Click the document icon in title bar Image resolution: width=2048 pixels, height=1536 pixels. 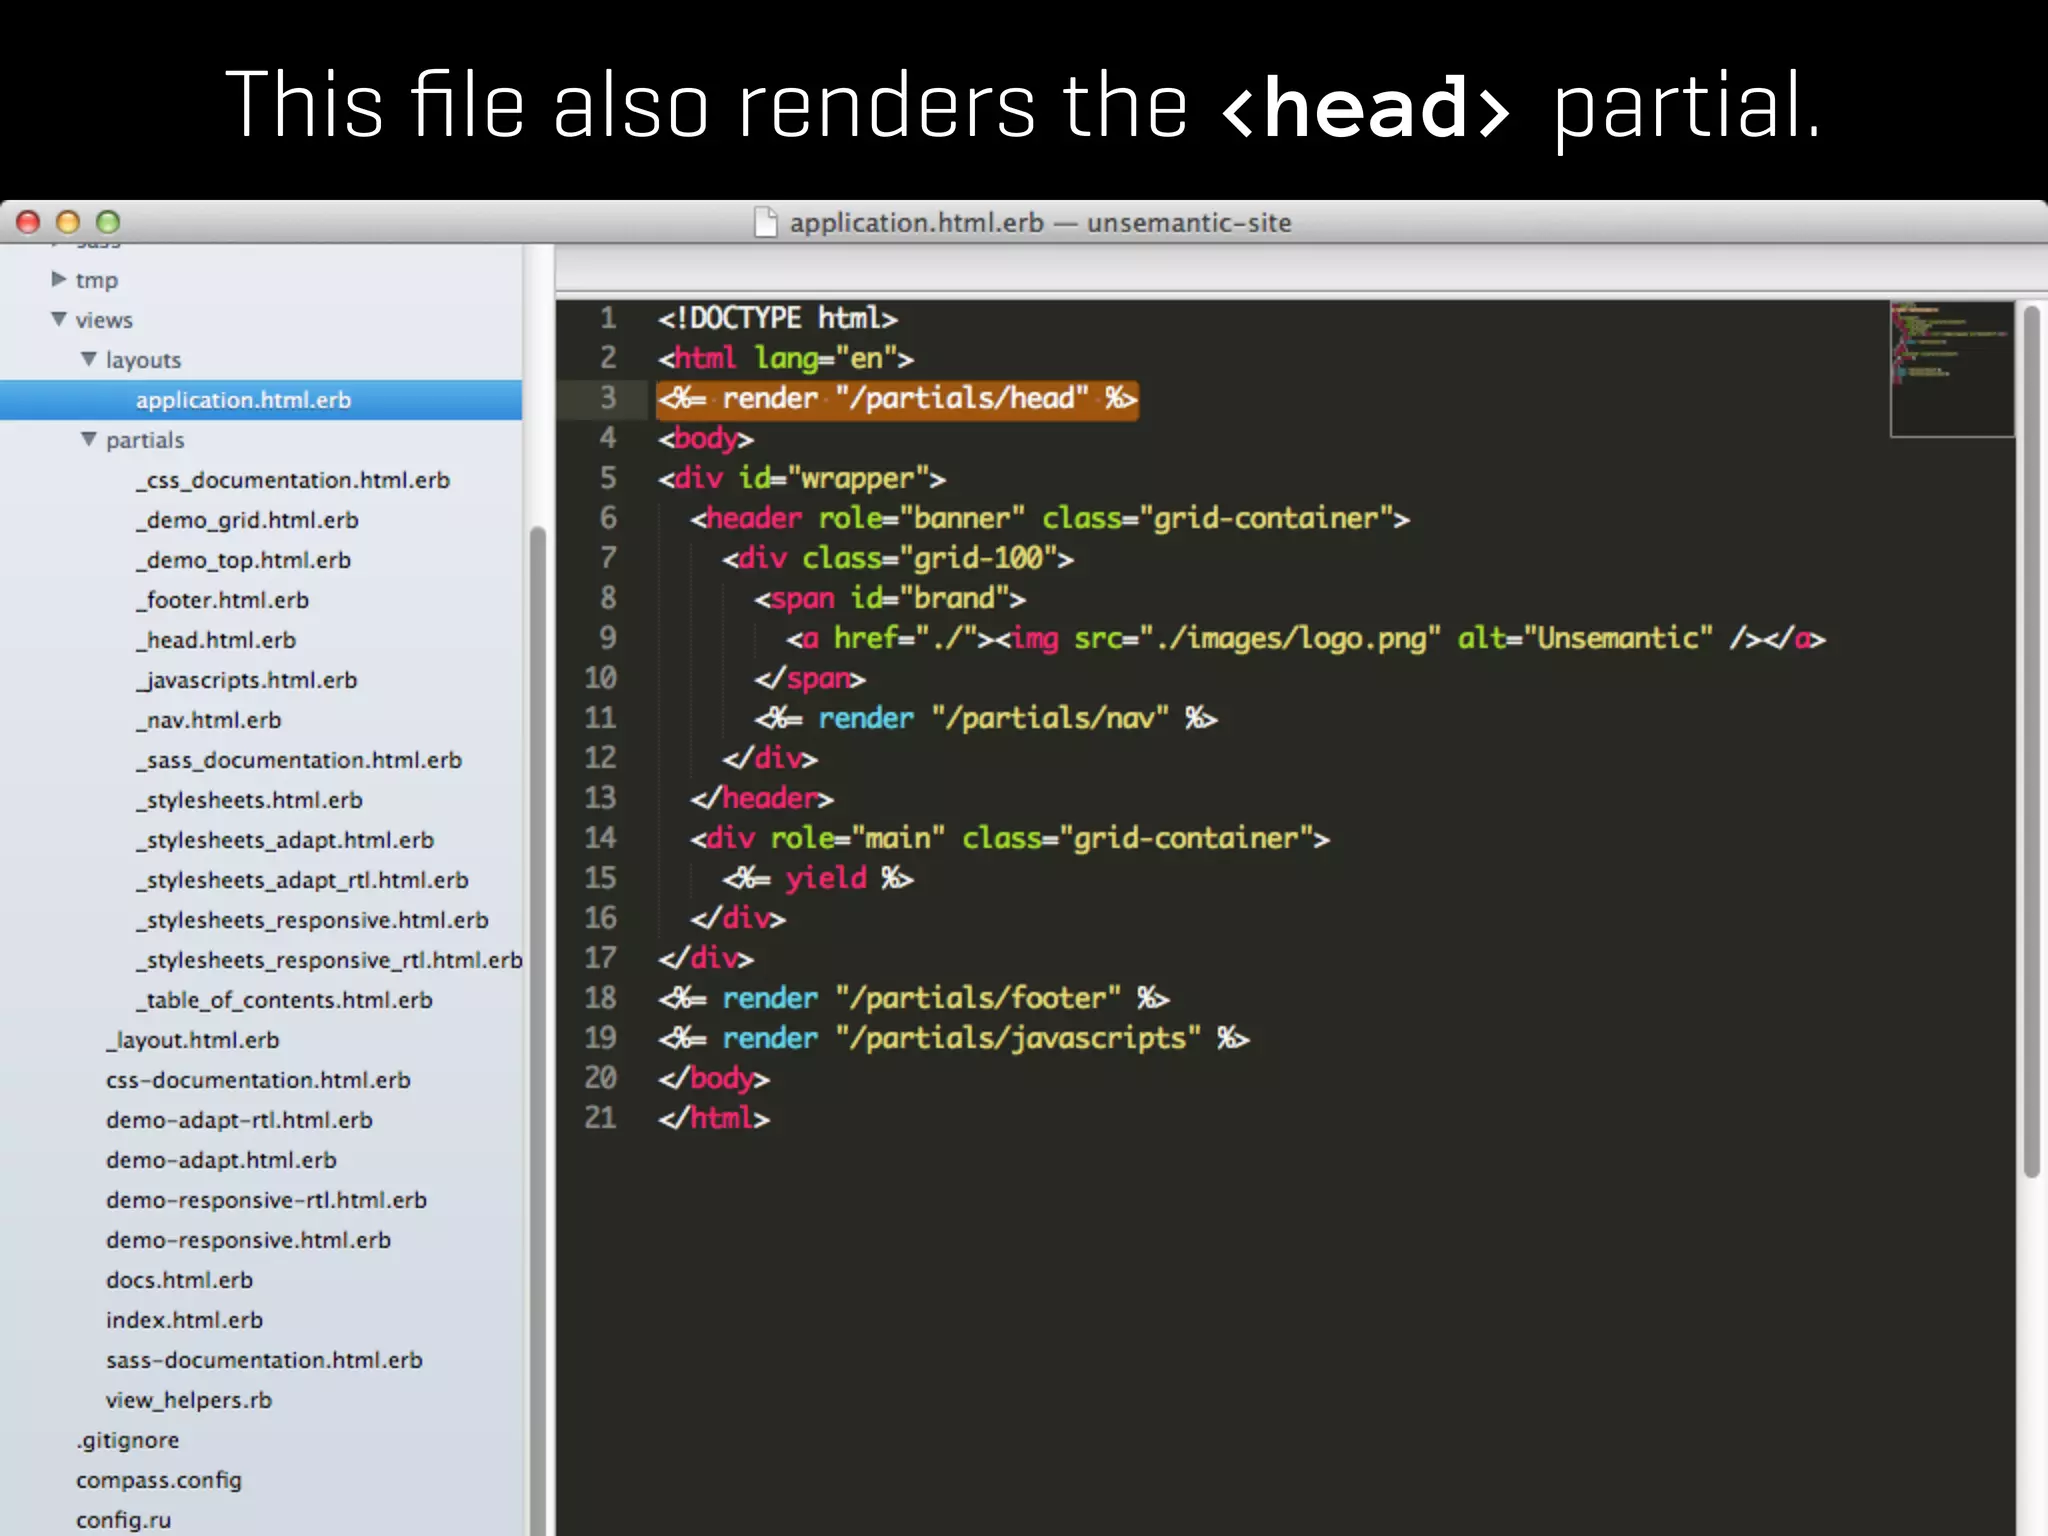765,222
